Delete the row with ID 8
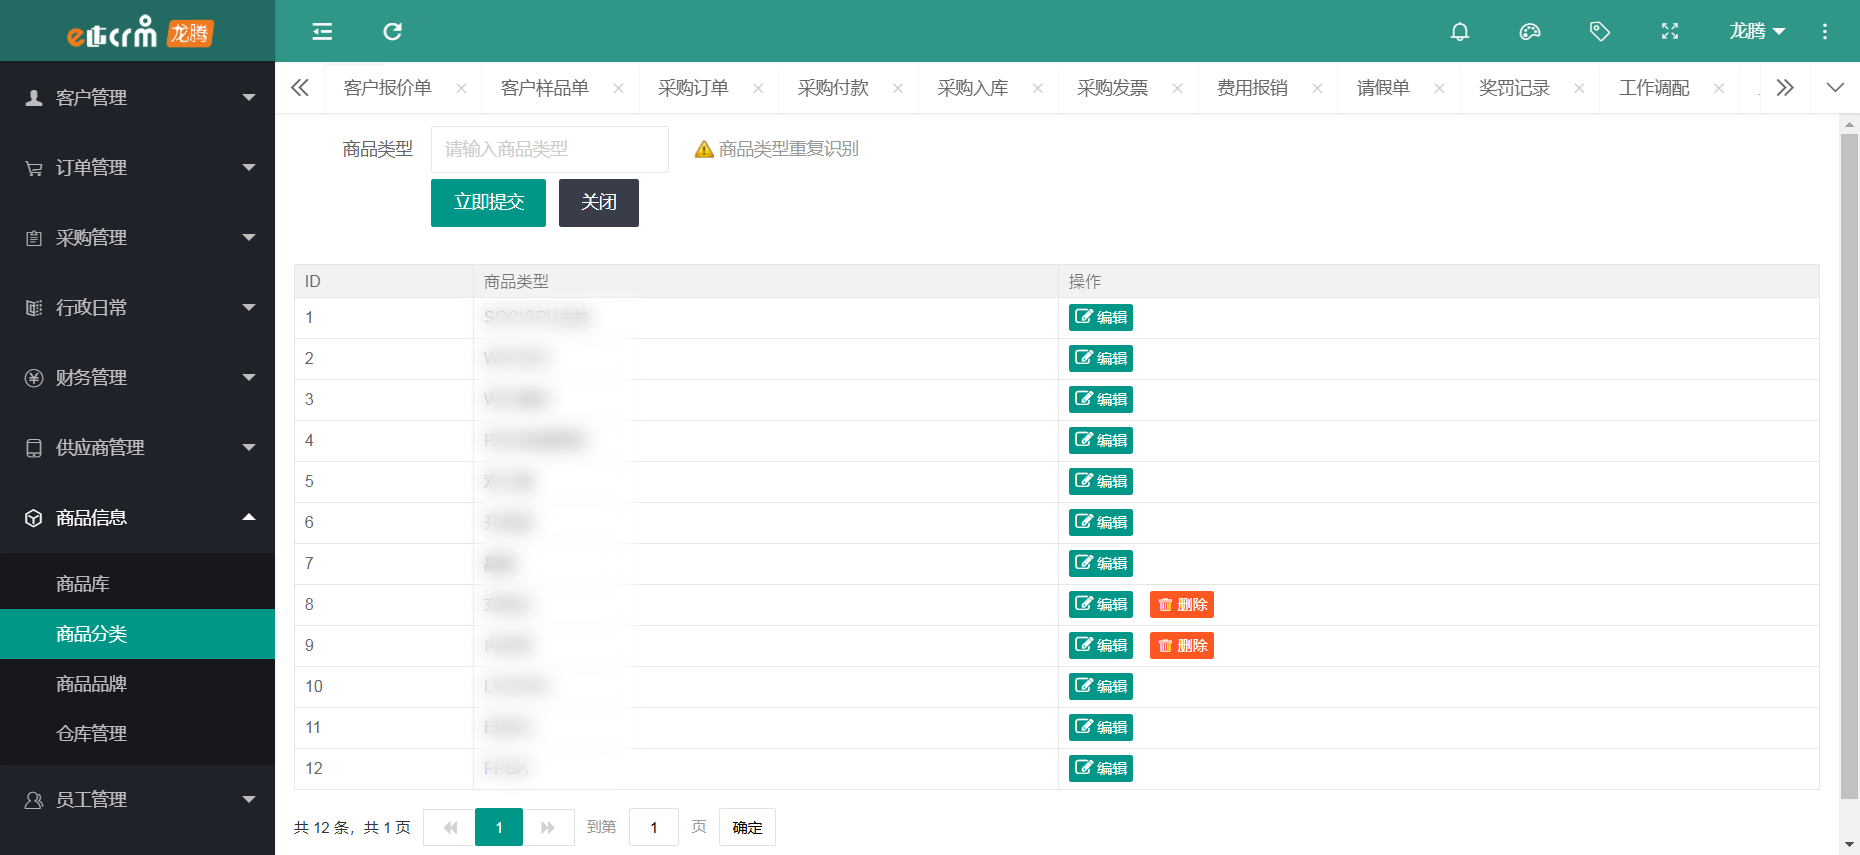The height and width of the screenshot is (855, 1860). [1181, 605]
